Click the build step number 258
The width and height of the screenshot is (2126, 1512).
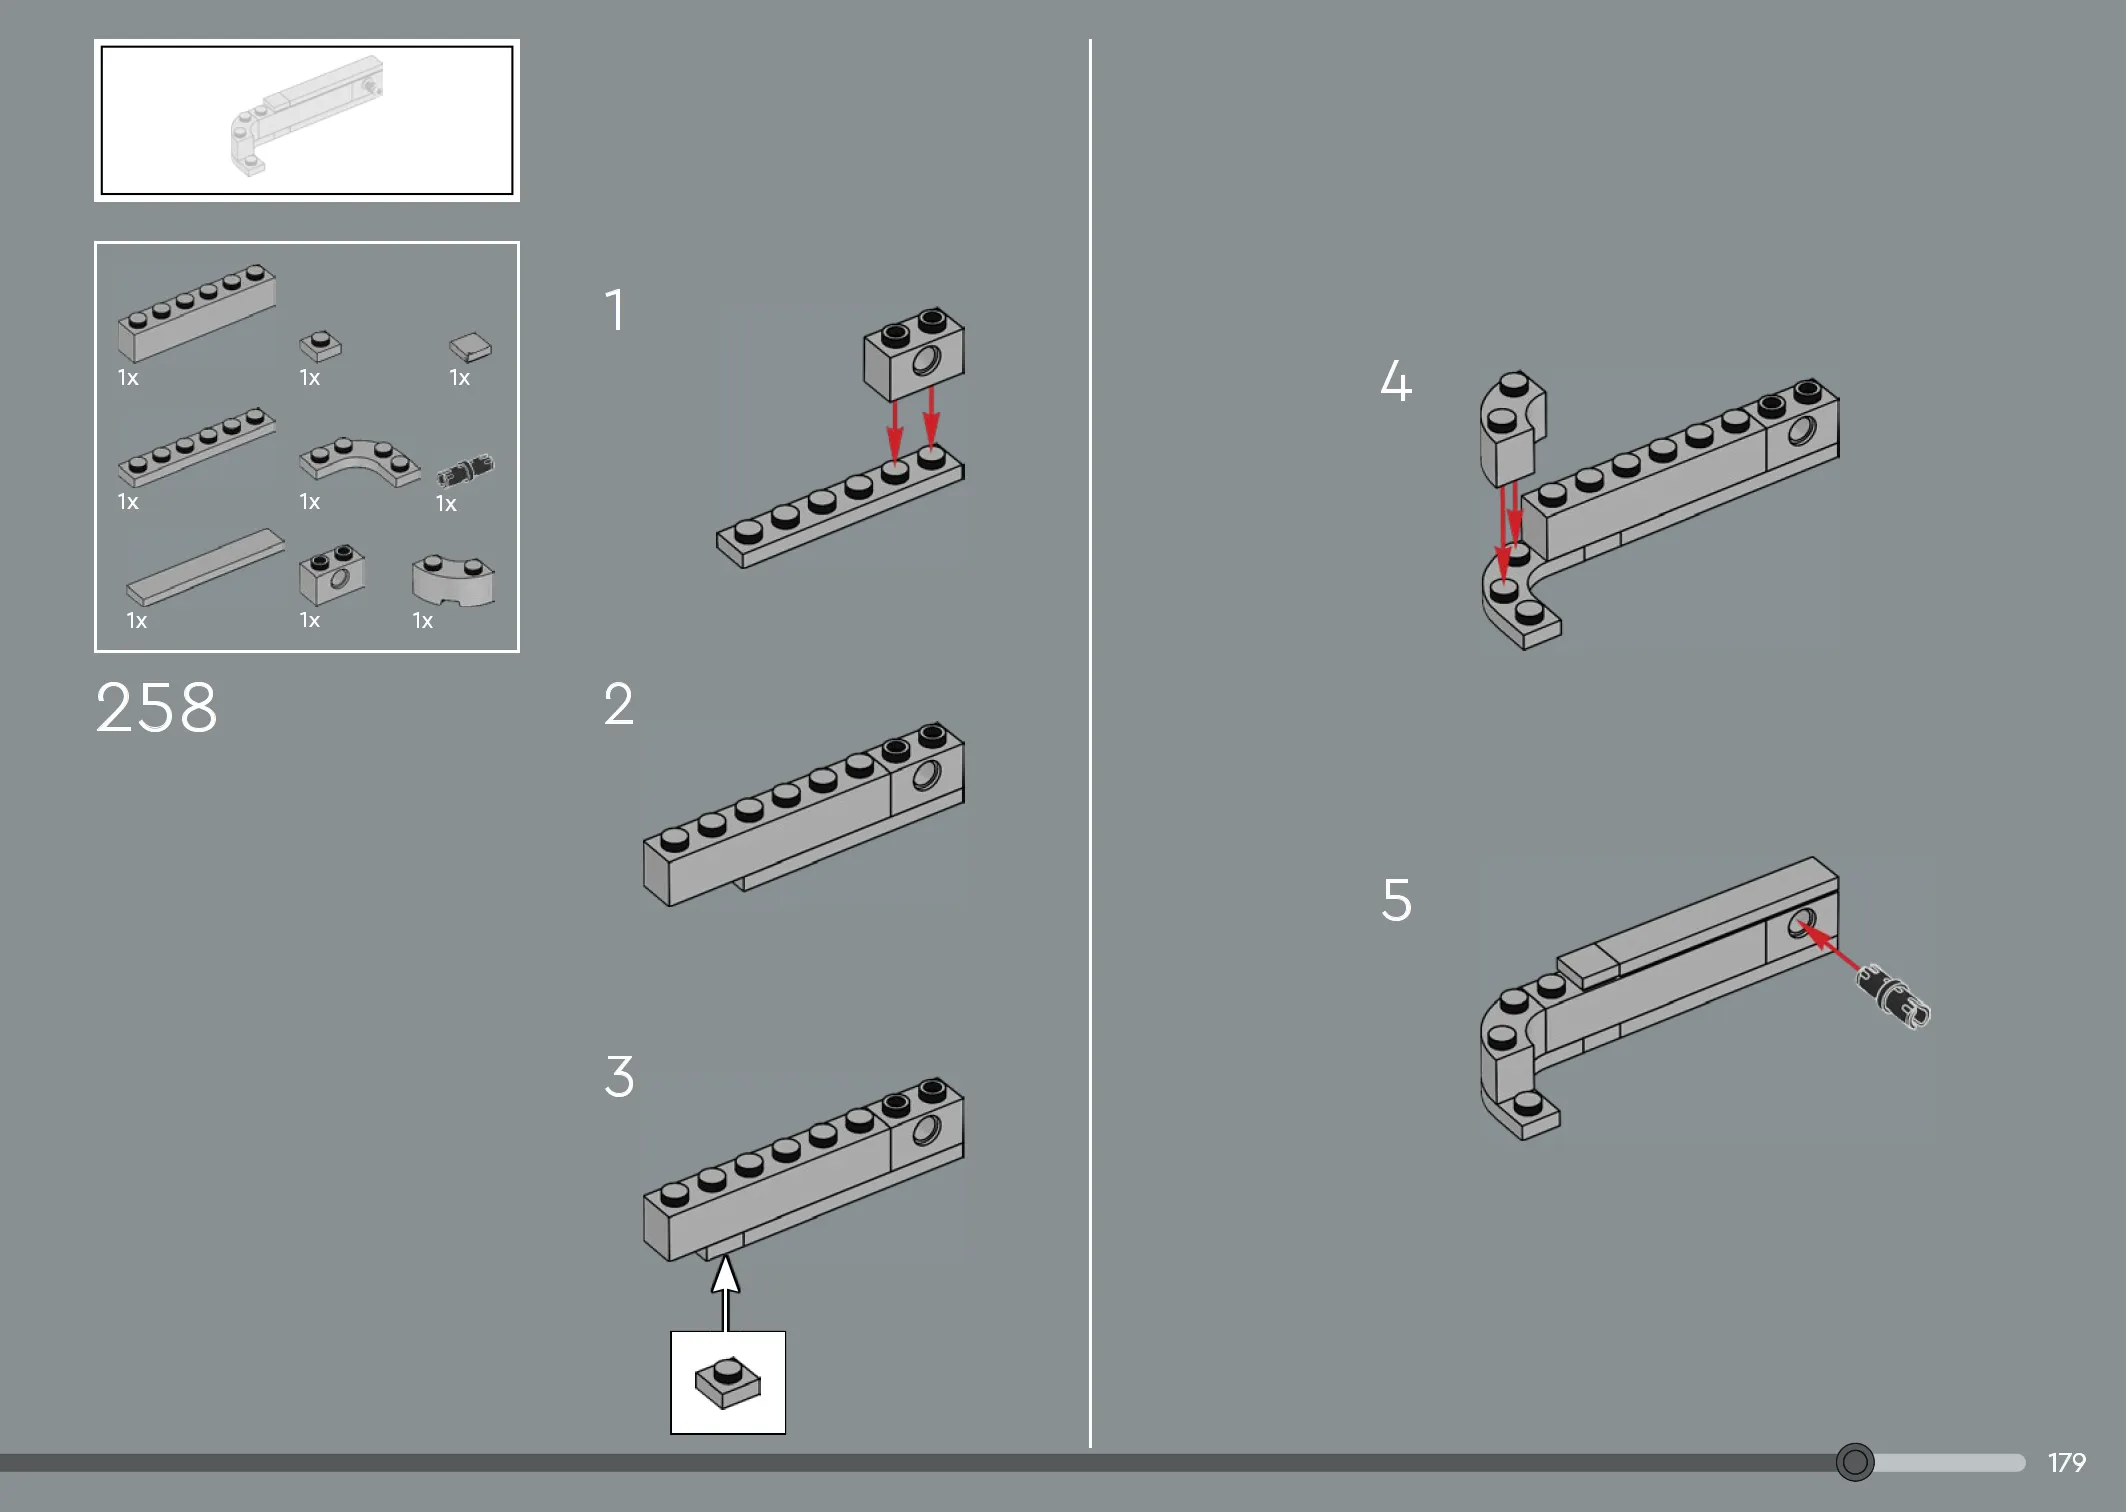(x=156, y=708)
